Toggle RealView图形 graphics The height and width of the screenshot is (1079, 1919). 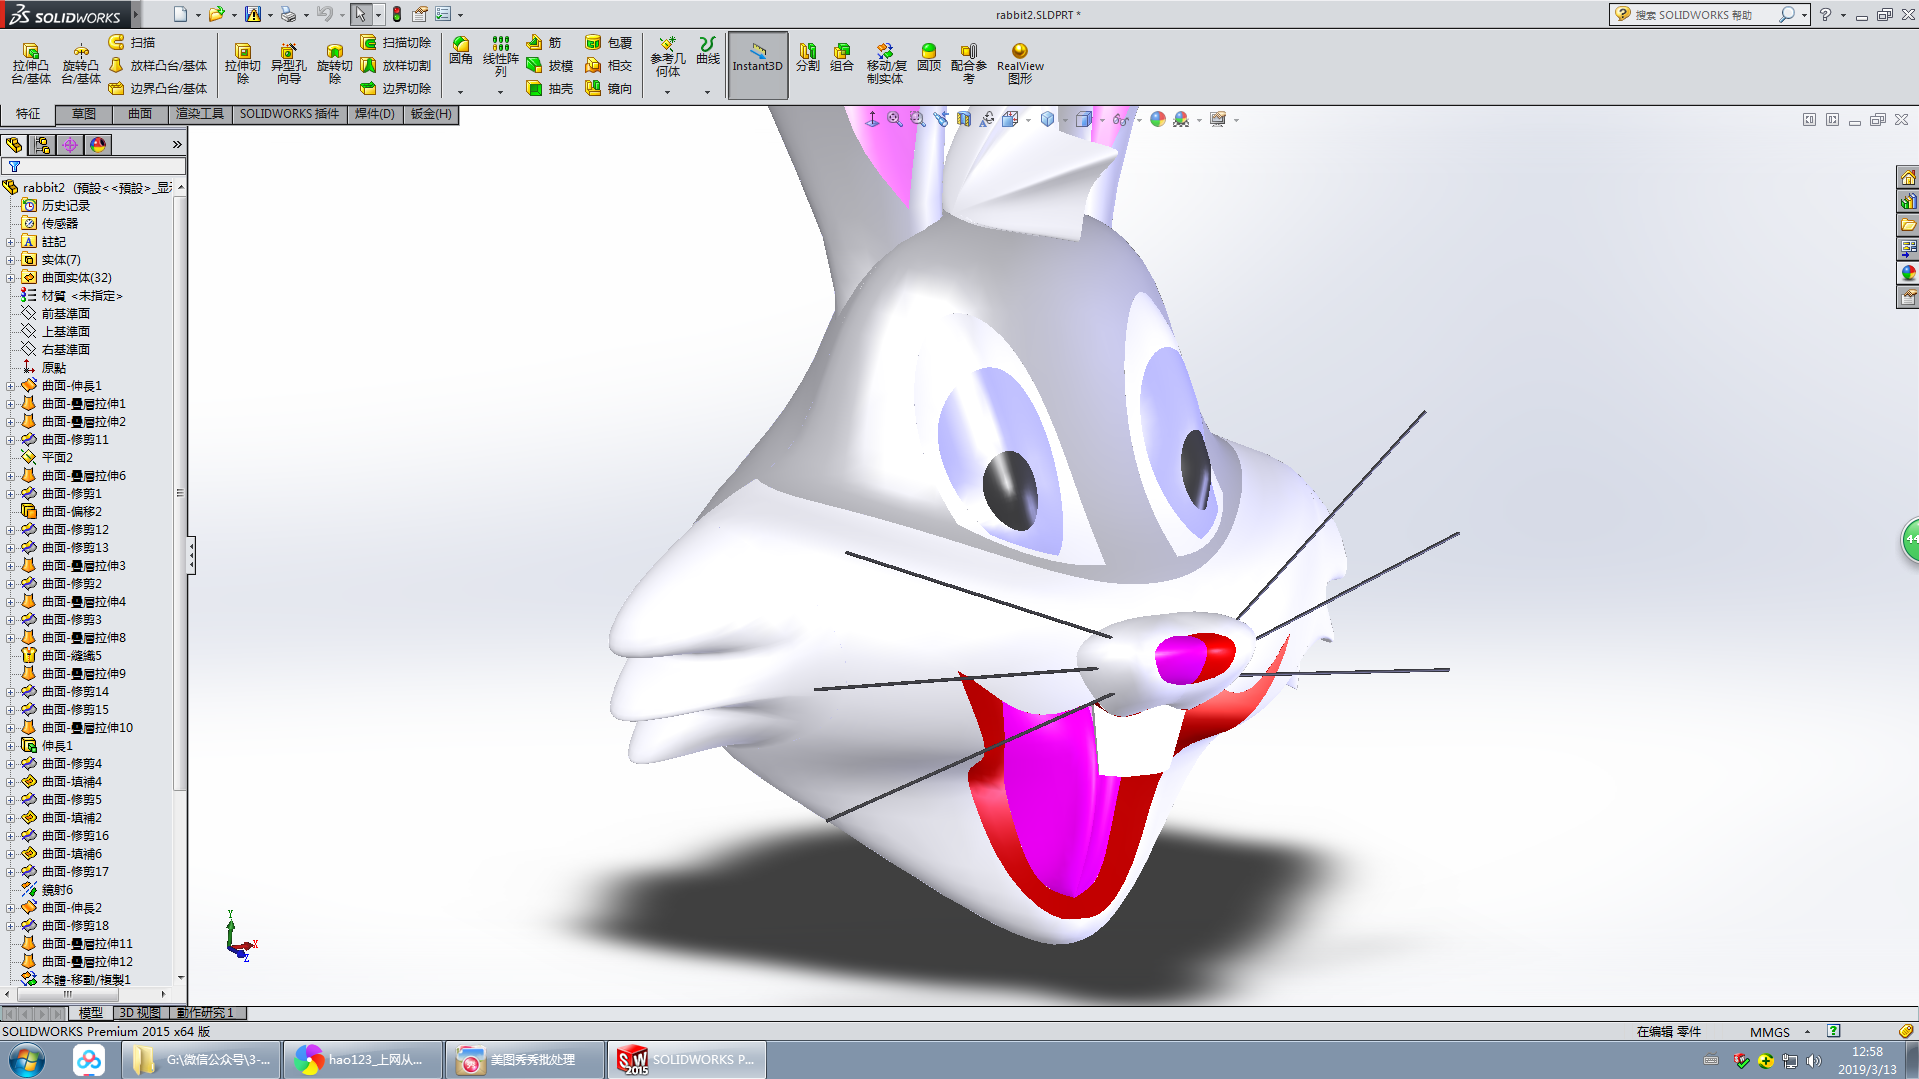click(x=1020, y=64)
